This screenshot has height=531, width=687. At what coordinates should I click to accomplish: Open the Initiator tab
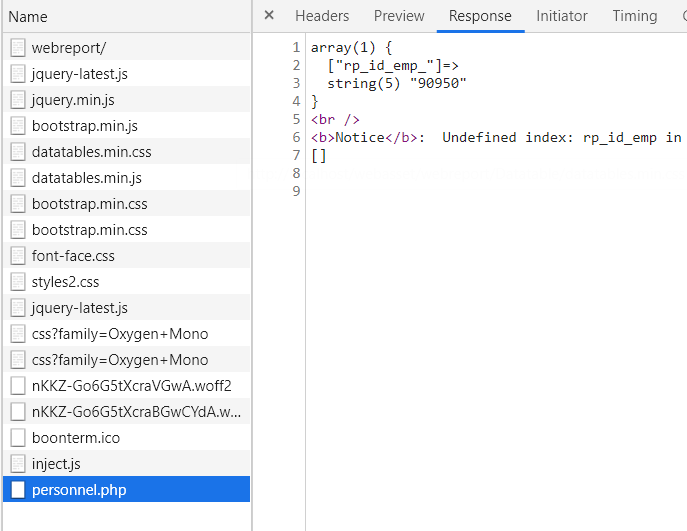coord(562,16)
